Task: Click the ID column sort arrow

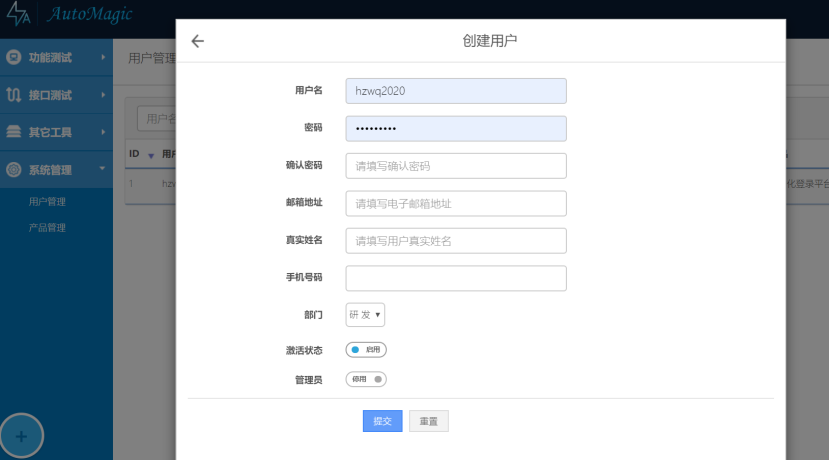Action: (x=151, y=156)
